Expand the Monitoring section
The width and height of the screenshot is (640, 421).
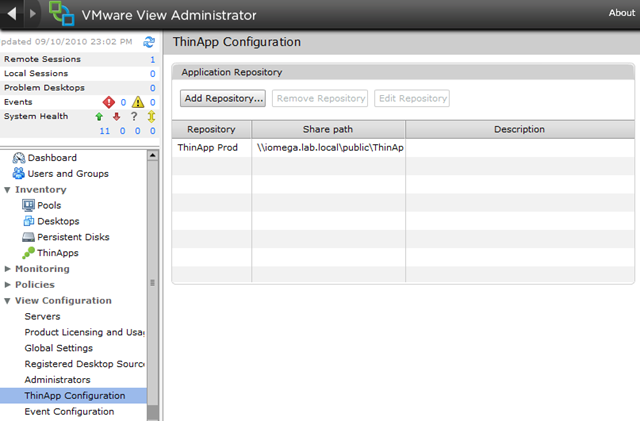(7, 269)
